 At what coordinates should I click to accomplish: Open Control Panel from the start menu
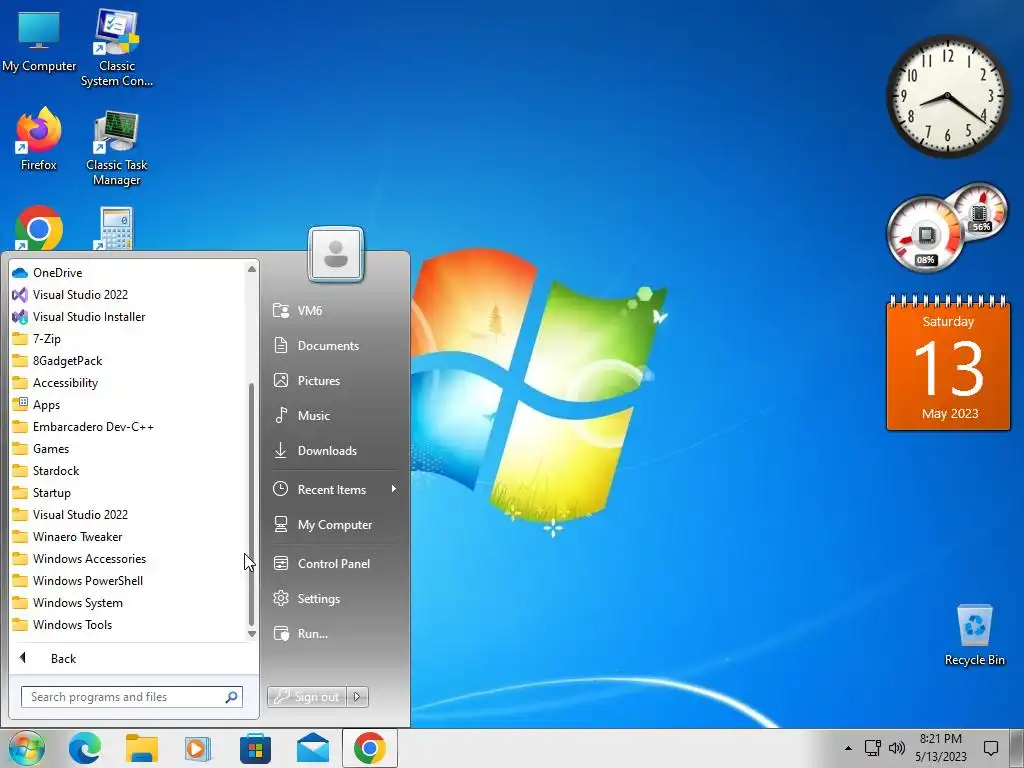click(334, 564)
